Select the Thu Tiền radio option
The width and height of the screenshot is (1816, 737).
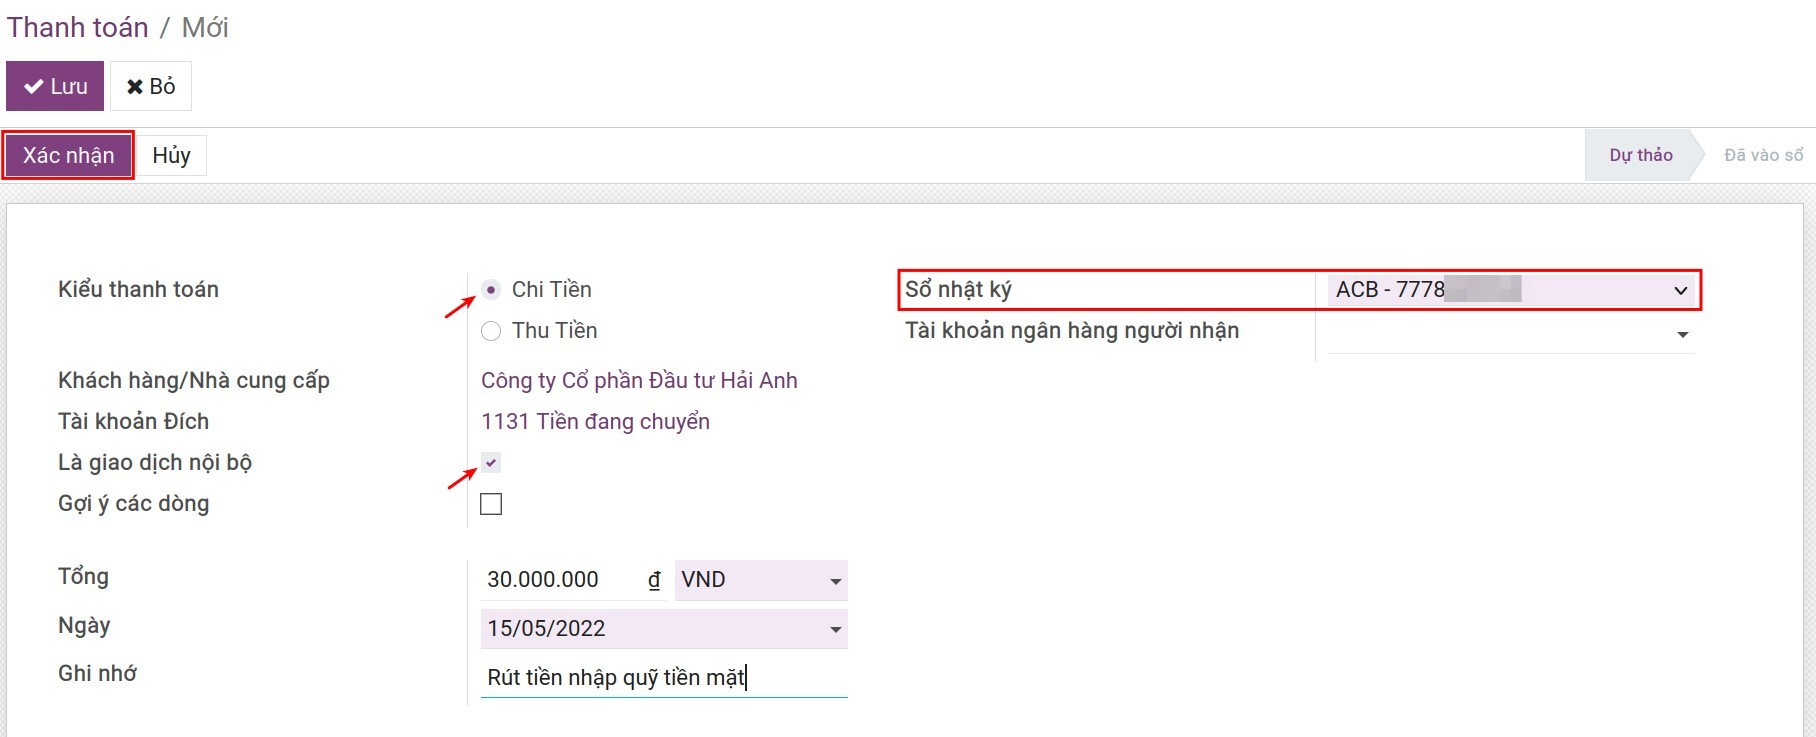pos(491,331)
